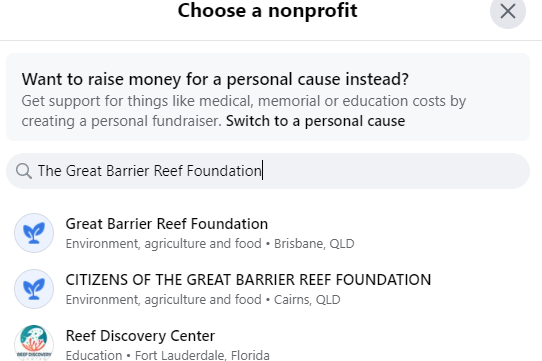Focus the nonprofit search input field

pyautogui.click(x=268, y=171)
